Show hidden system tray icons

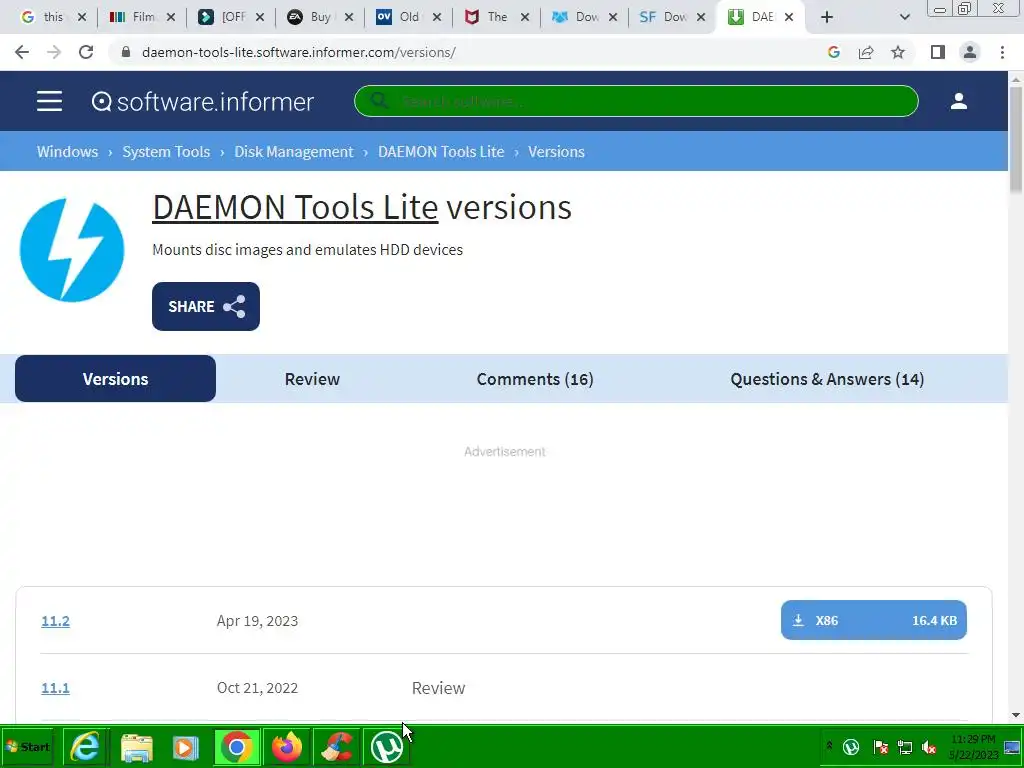tap(829, 746)
